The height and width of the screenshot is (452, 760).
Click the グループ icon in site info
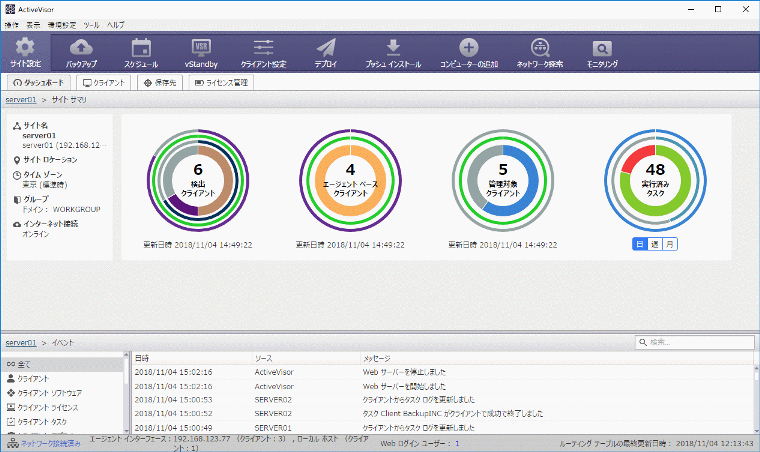[x=16, y=199]
